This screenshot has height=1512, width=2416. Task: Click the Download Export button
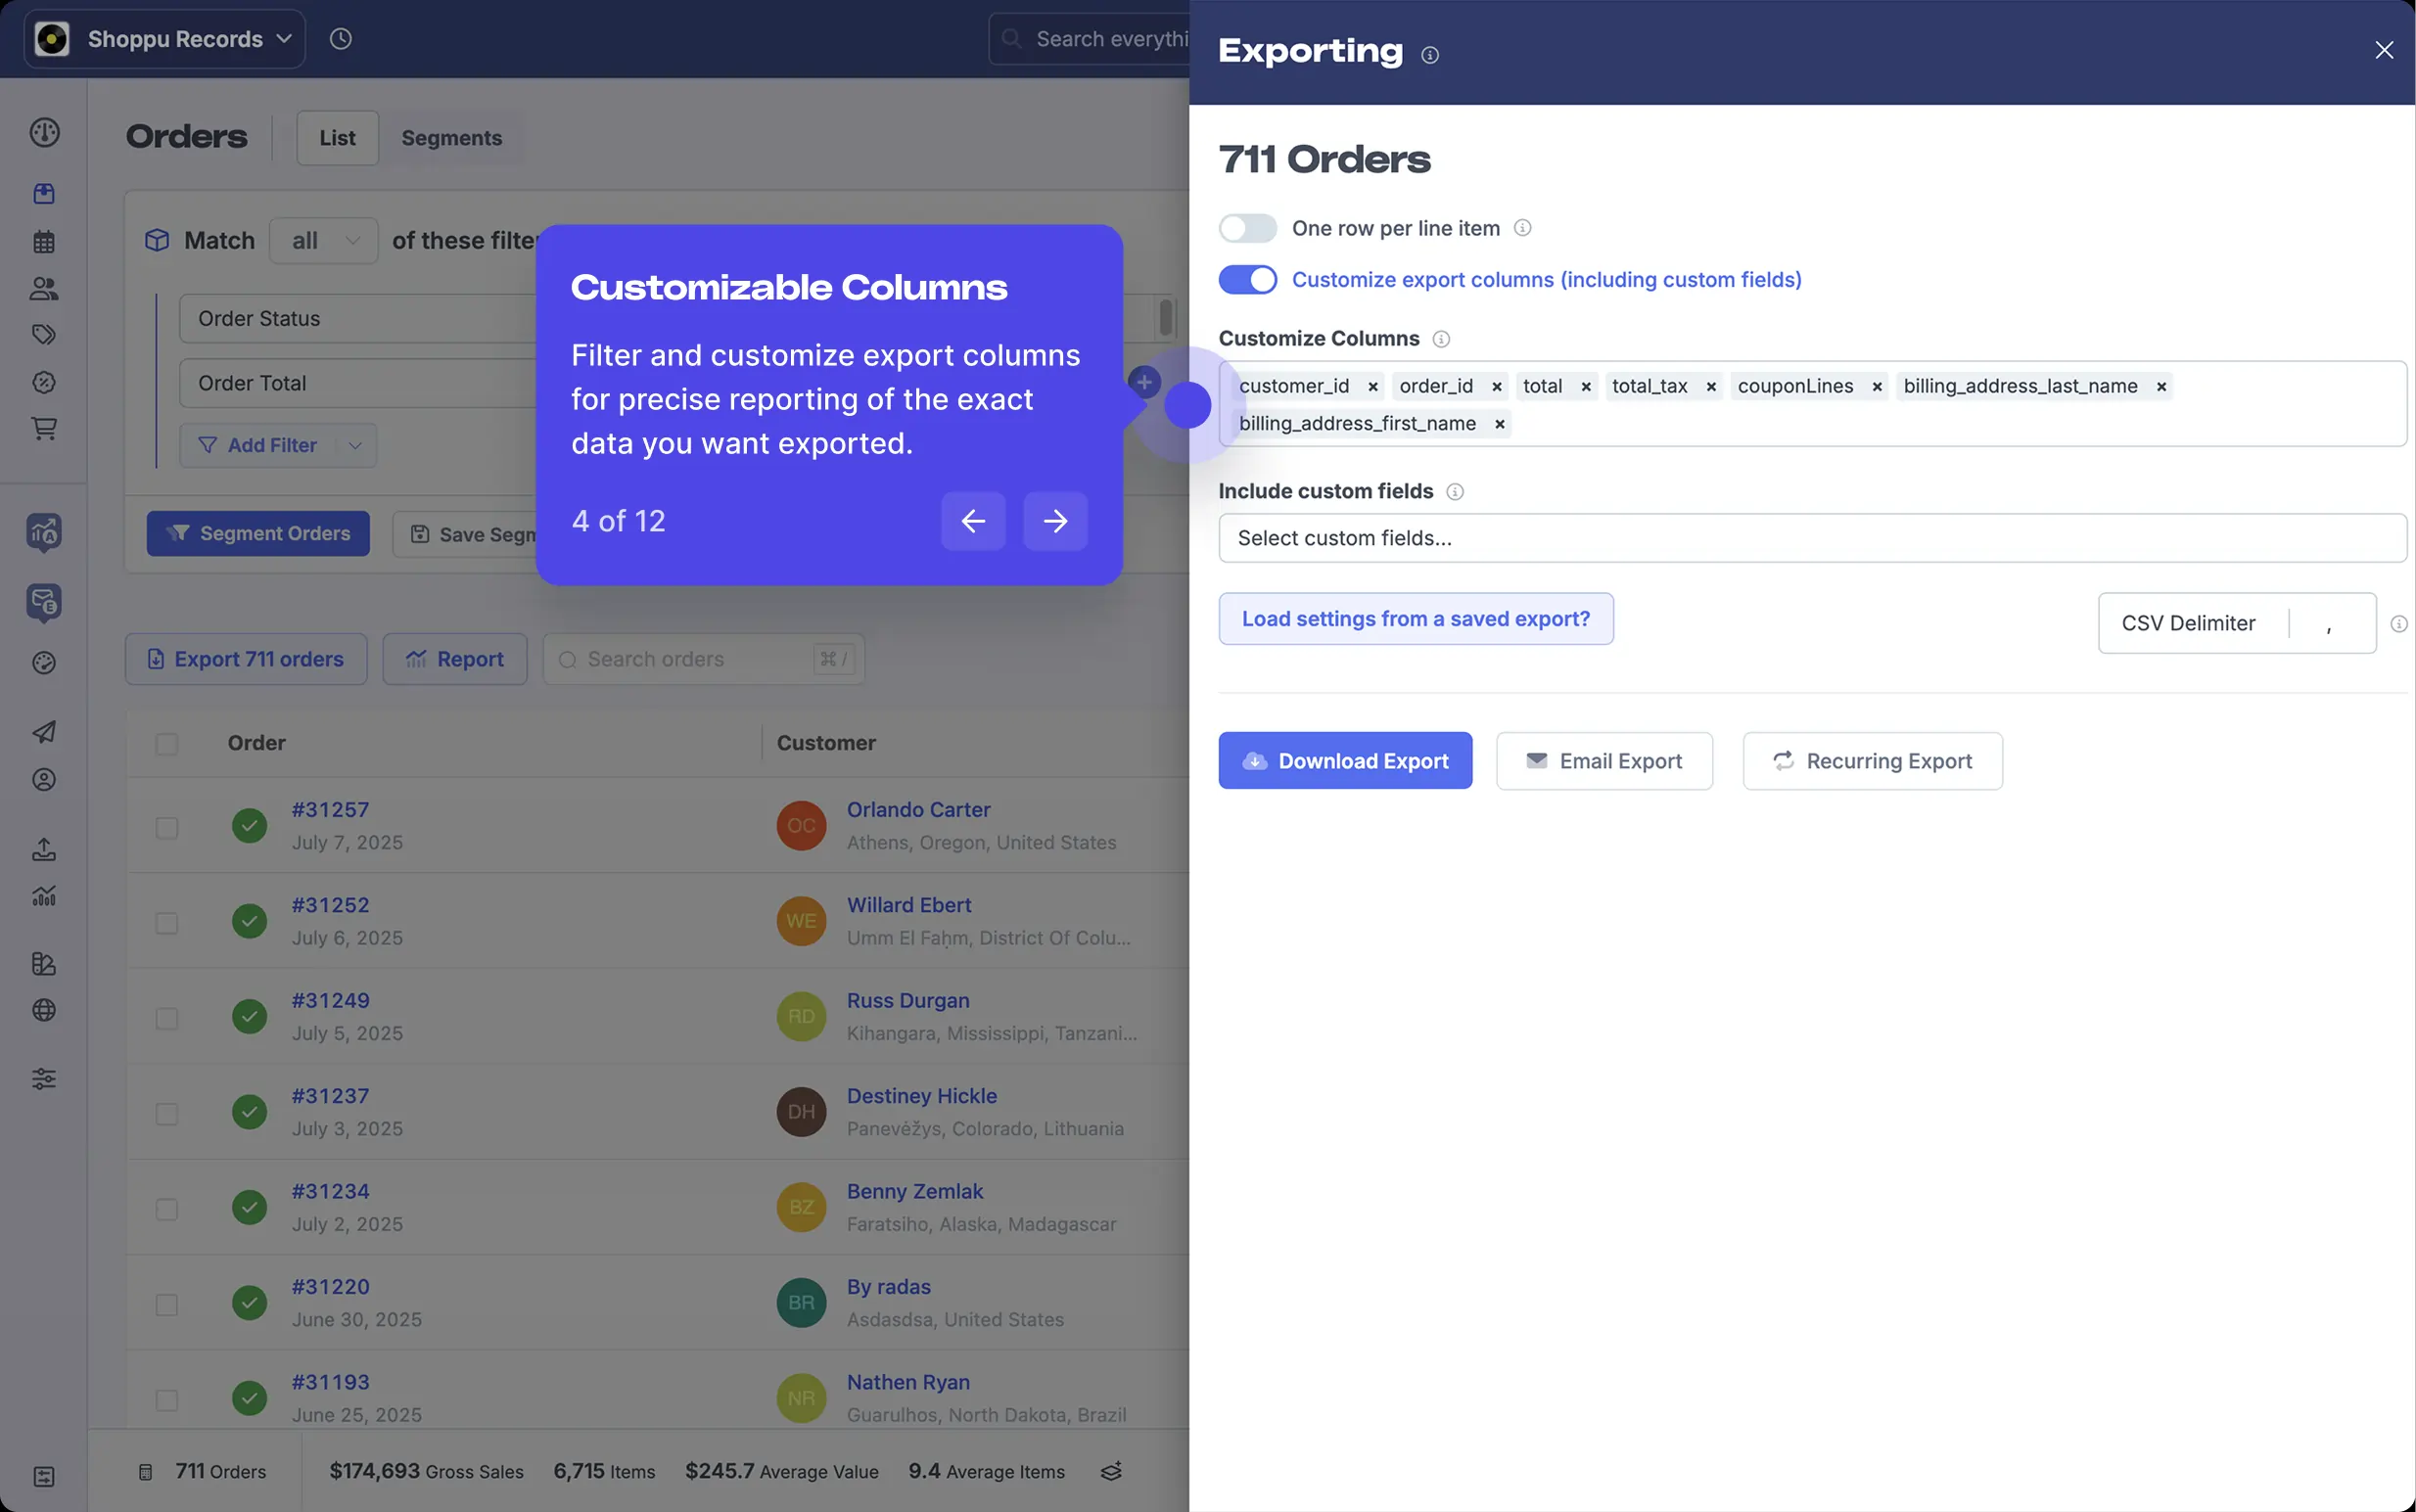(1344, 761)
